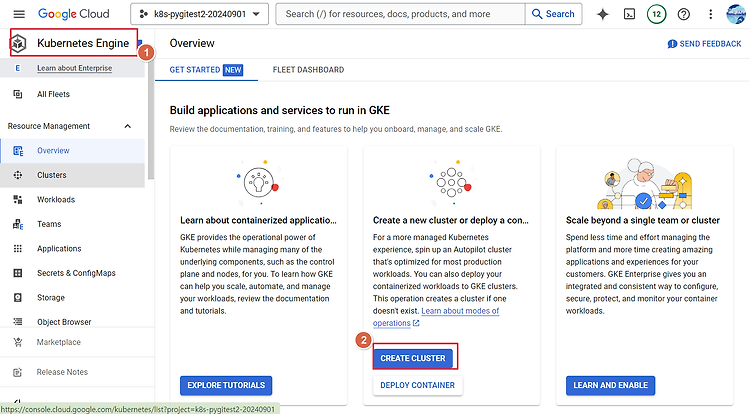Click the Clusters sidebar icon
This screenshot has width=750, height=414.
tap(18, 175)
